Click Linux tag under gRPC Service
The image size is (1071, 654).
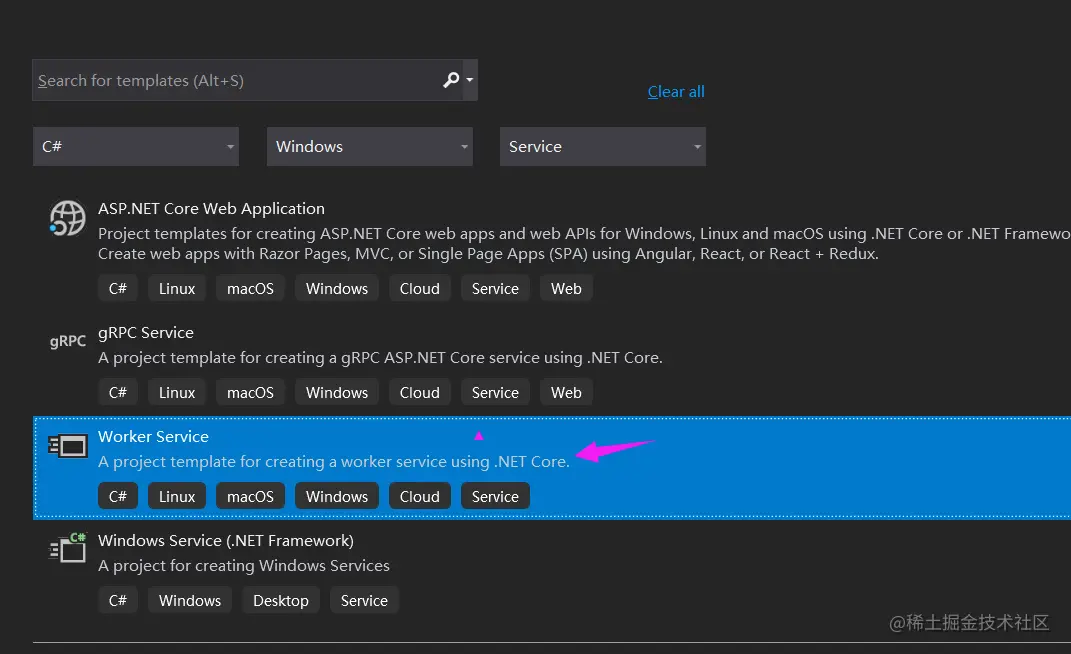coord(177,392)
